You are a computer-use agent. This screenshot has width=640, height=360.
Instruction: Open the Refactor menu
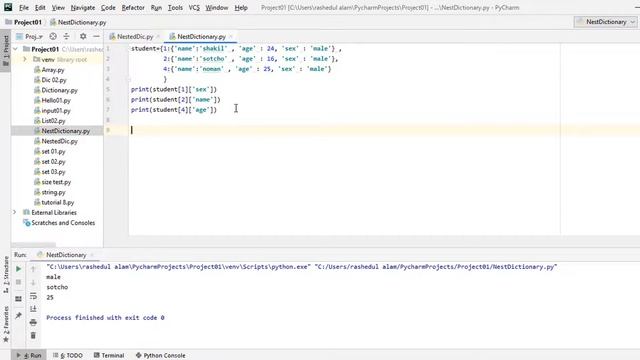coord(133,8)
